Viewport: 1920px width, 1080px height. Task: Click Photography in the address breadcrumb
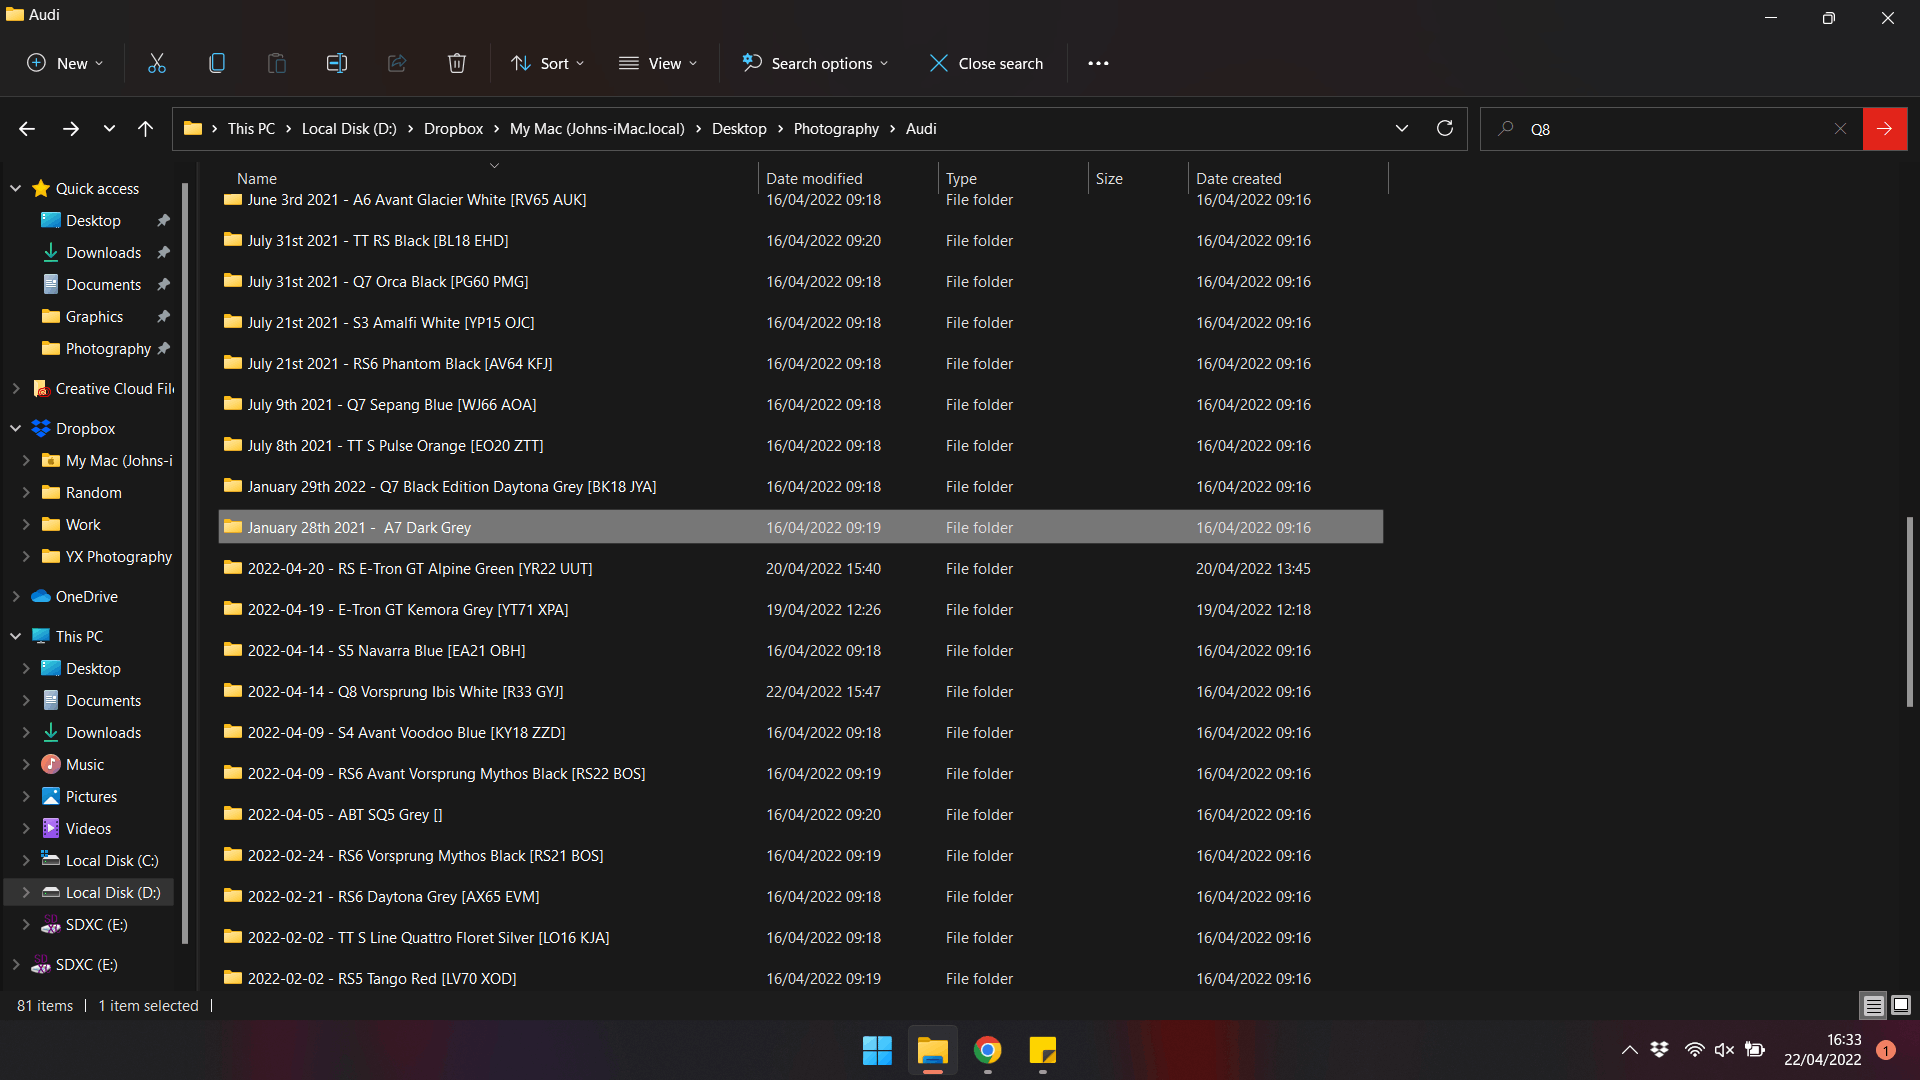click(836, 129)
